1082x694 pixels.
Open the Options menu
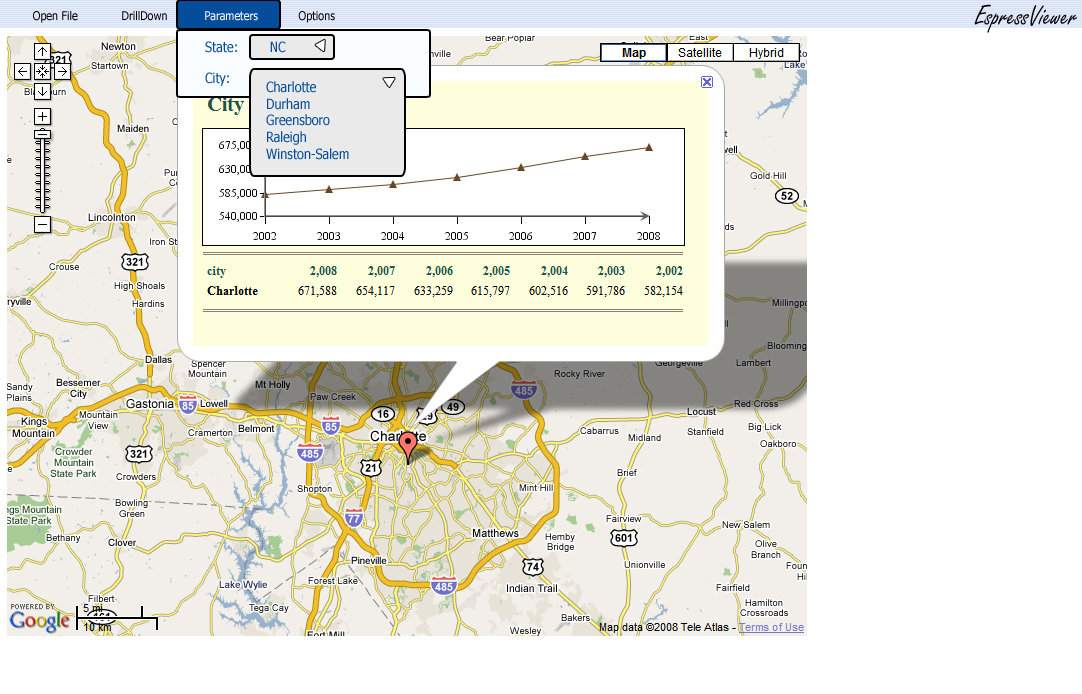(317, 16)
